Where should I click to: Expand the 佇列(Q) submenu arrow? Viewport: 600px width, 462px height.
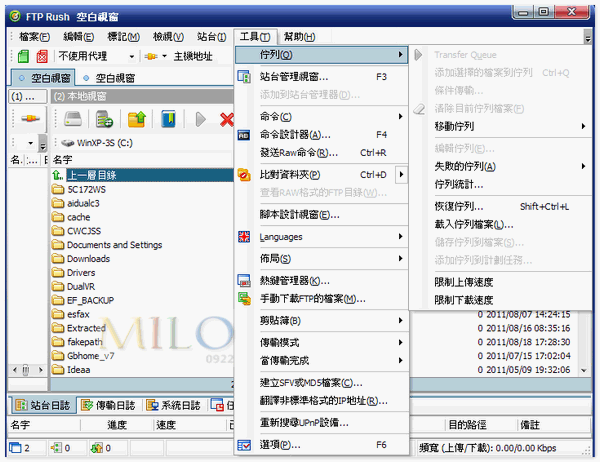(x=400, y=54)
